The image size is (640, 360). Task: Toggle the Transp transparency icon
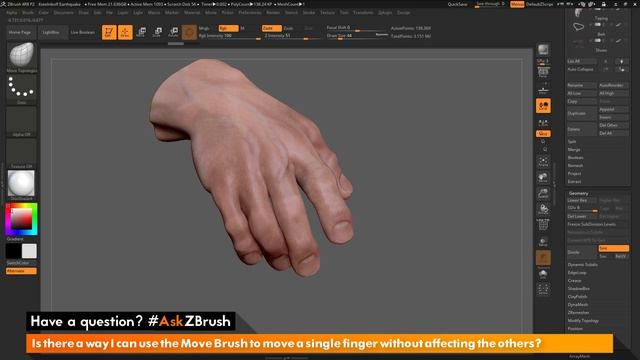(543, 242)
